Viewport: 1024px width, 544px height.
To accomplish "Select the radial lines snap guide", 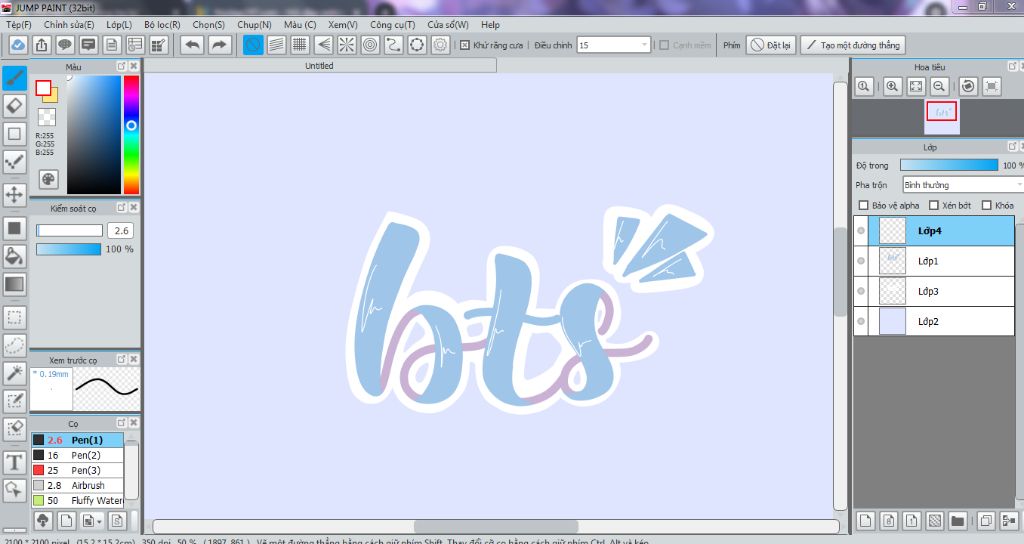I will [347, 45].
